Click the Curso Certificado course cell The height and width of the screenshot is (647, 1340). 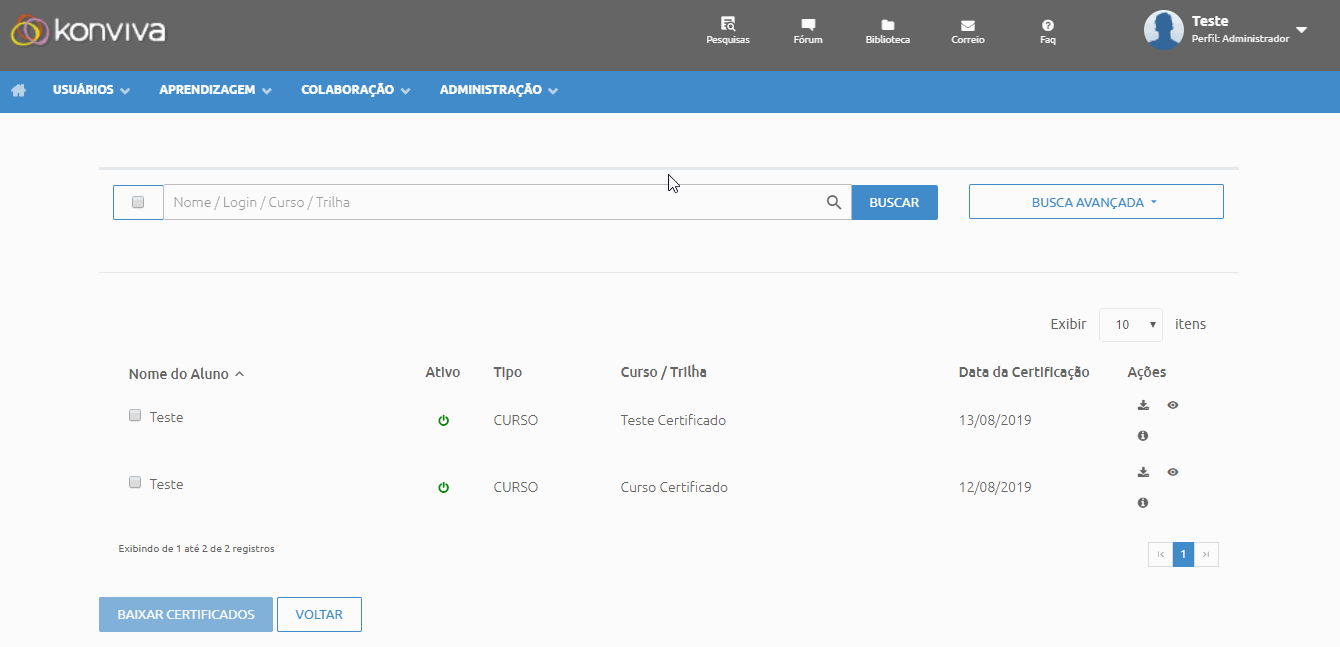674,487
